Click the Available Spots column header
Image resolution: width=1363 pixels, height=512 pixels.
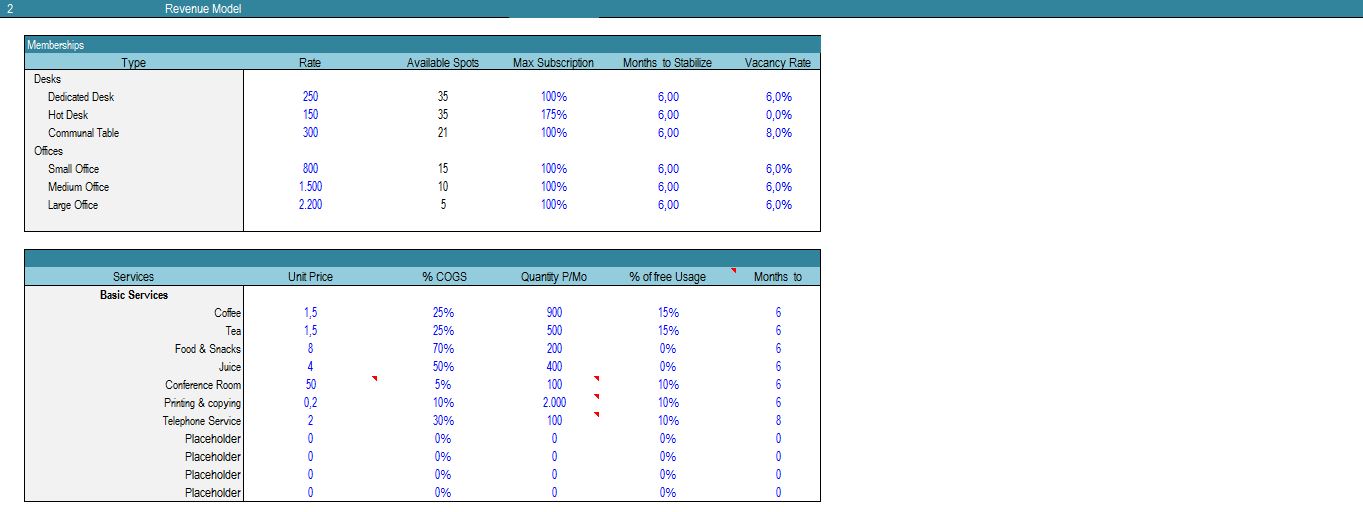443,63
